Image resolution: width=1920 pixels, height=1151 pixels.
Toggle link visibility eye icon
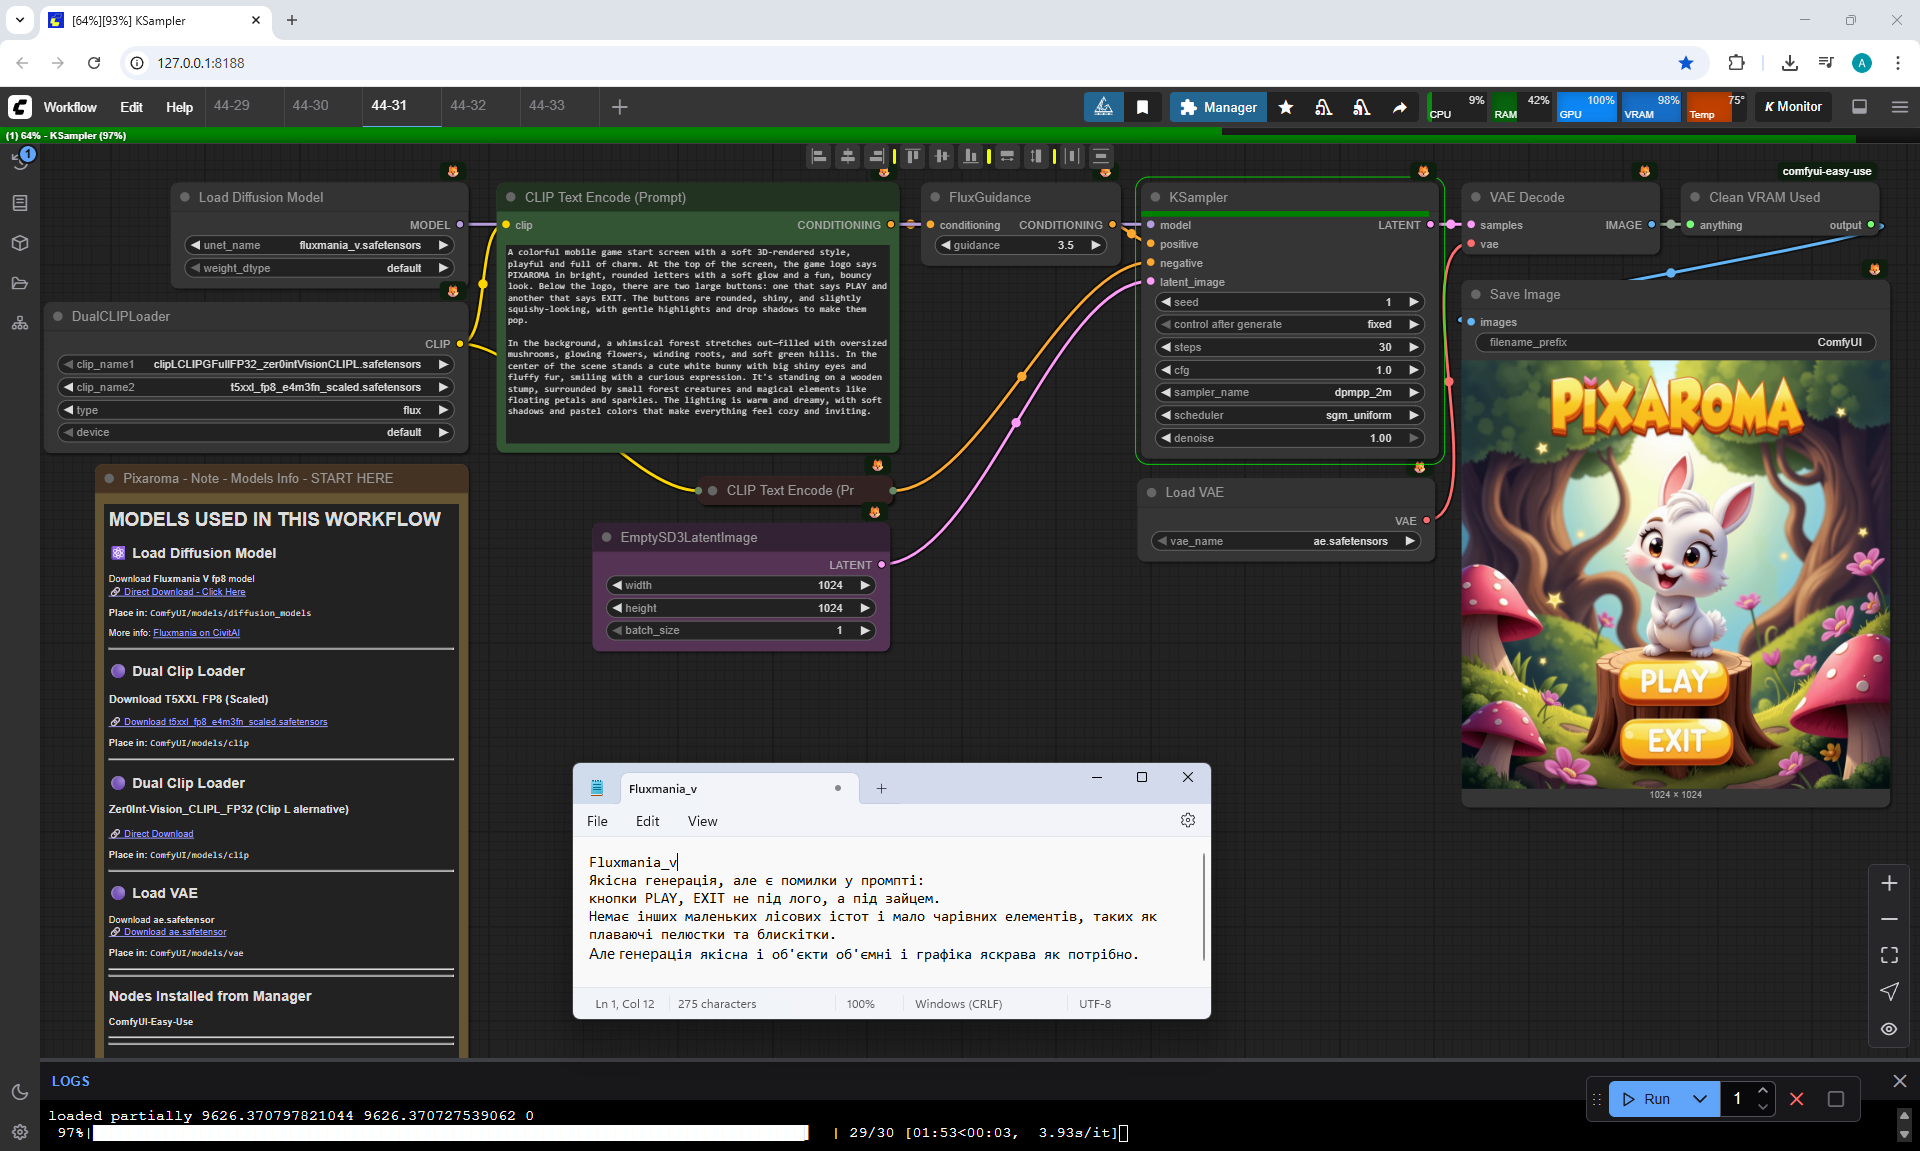[x=1889, y=1029]
